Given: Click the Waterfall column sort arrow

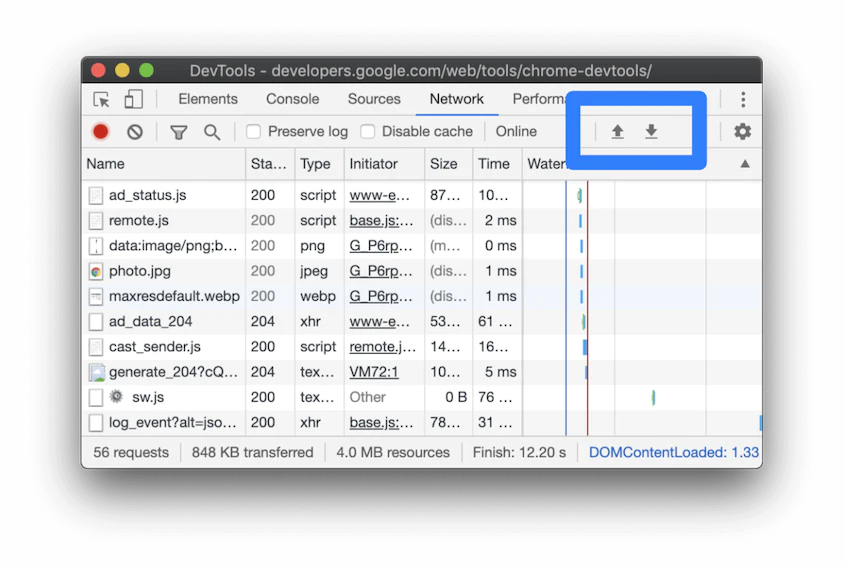Looking at the screenshot, I should tap(745, 164).
